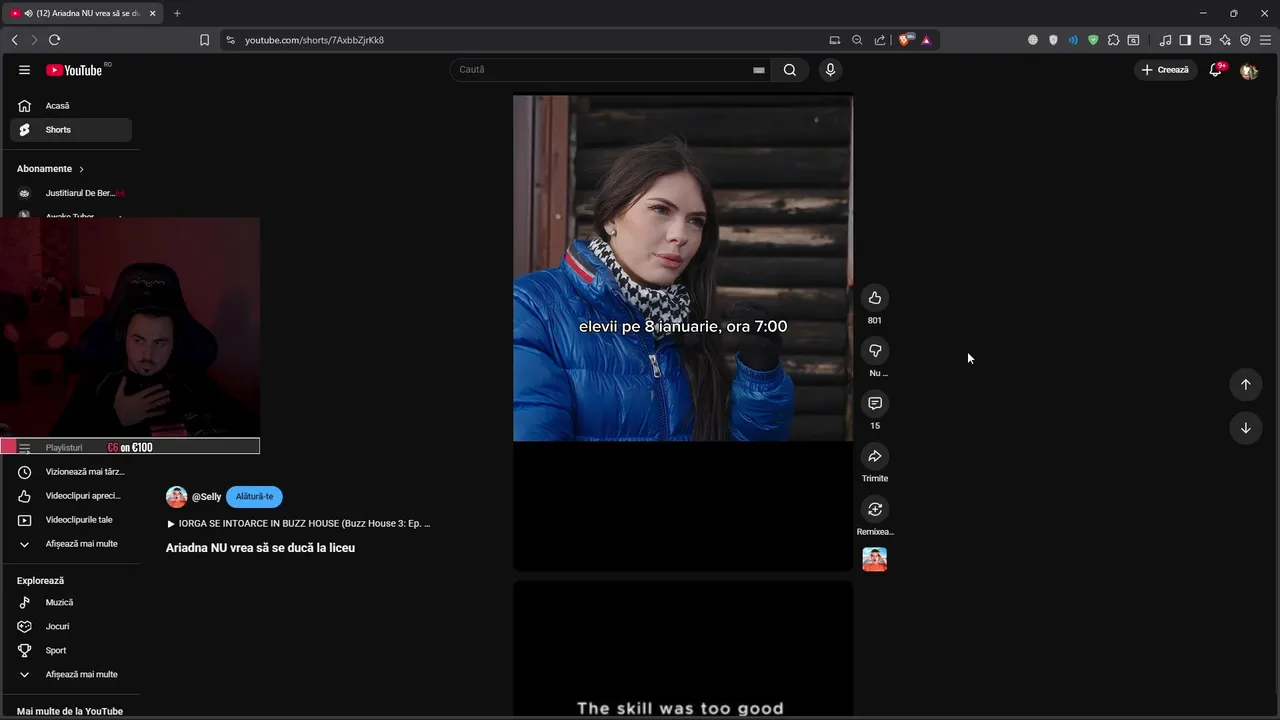The width and height of the screenshot is (1280, 720).
Task: Click the Brave Rewards triangle icon
Action: [926, 40]
